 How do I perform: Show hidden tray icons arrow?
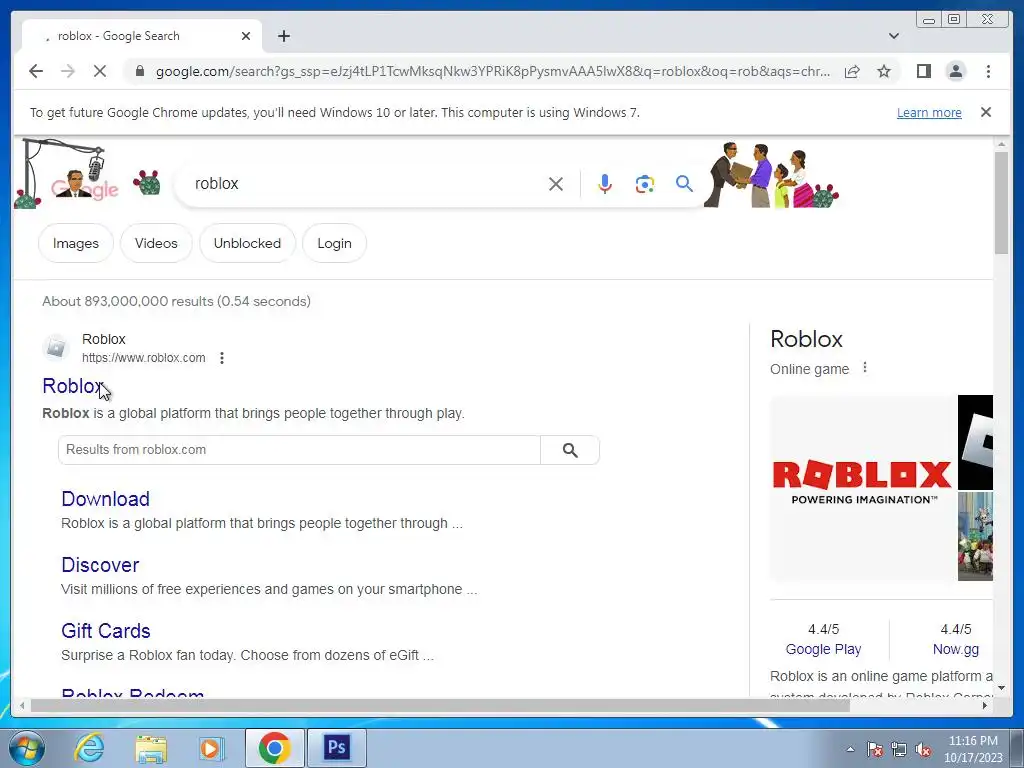pos(850,749)
